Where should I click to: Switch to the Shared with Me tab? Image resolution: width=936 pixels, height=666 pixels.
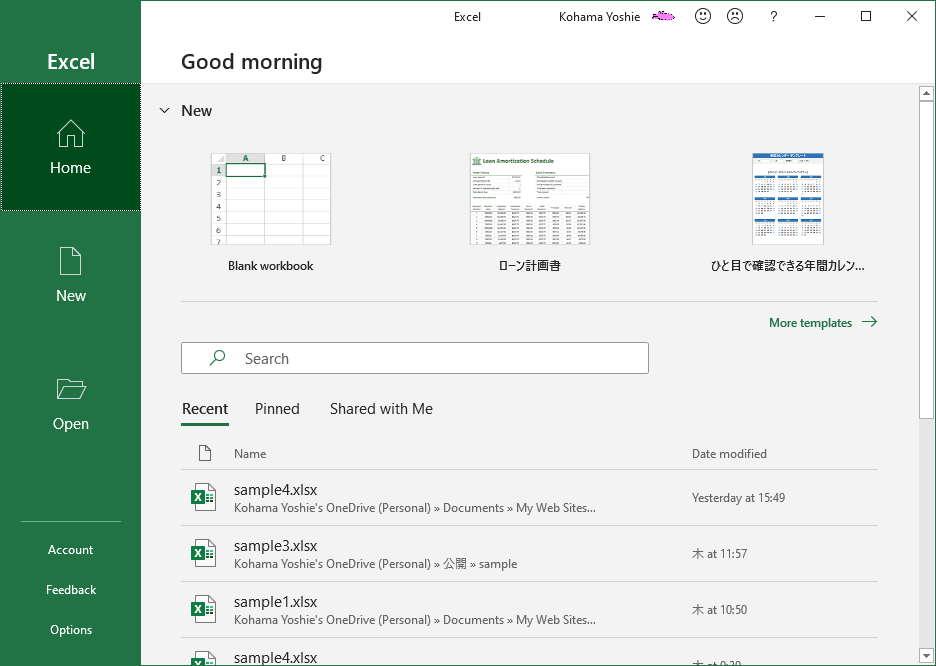coord(381,409)
